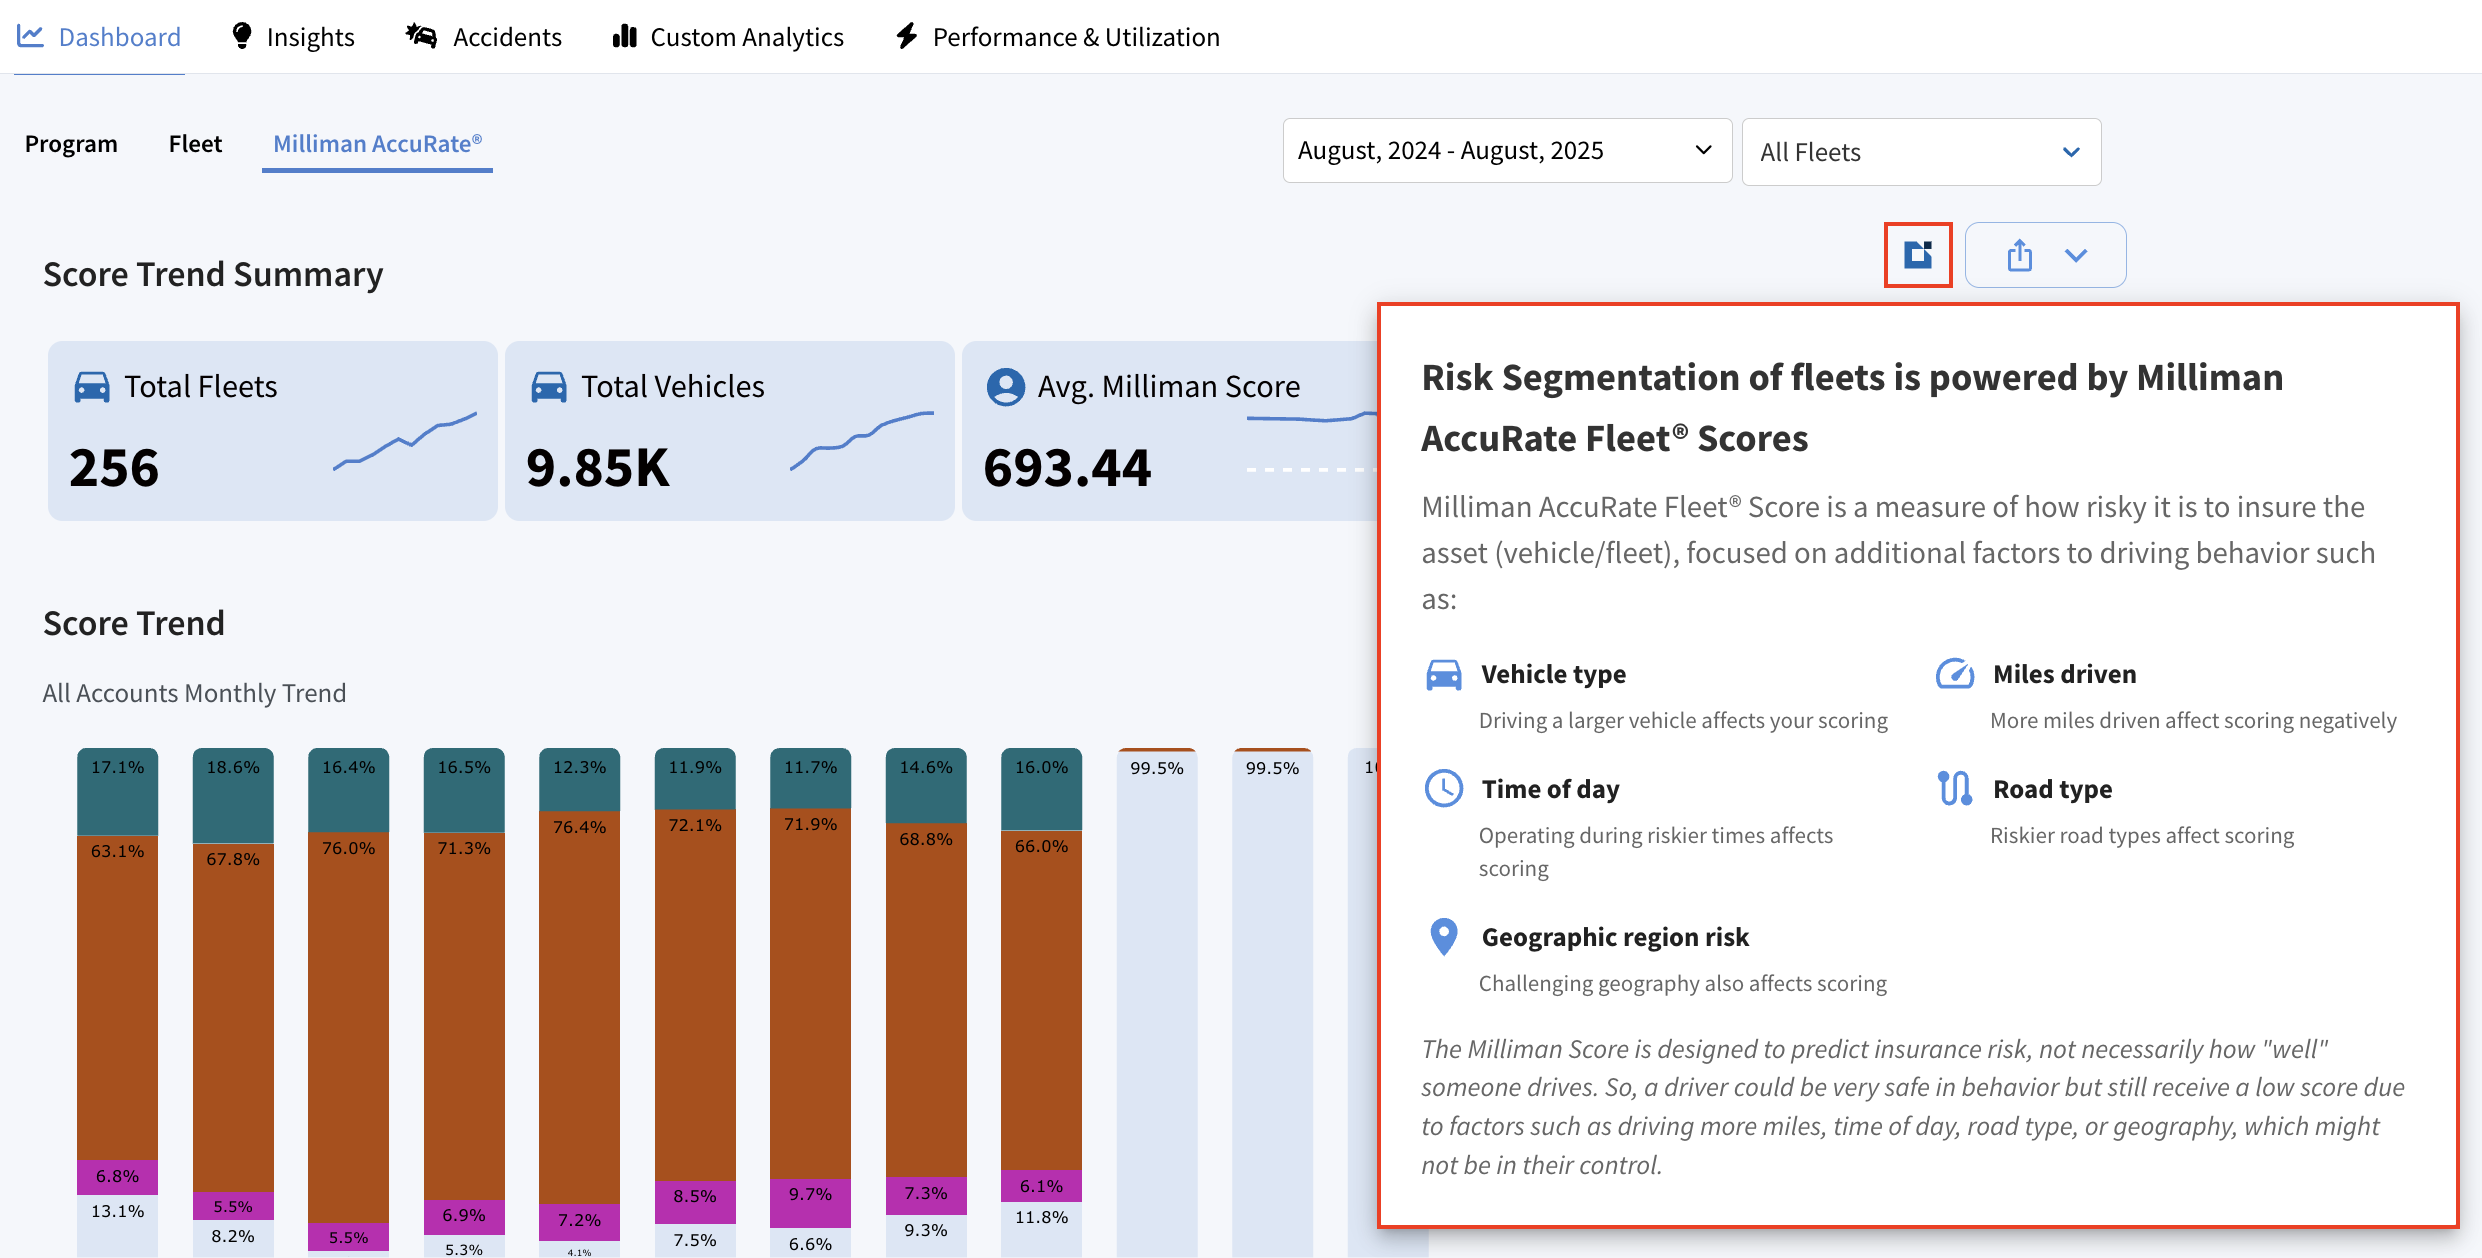Viewport: 2482px width, 1258px height.
Task: Open the Accidents tab
Action: 484,37
